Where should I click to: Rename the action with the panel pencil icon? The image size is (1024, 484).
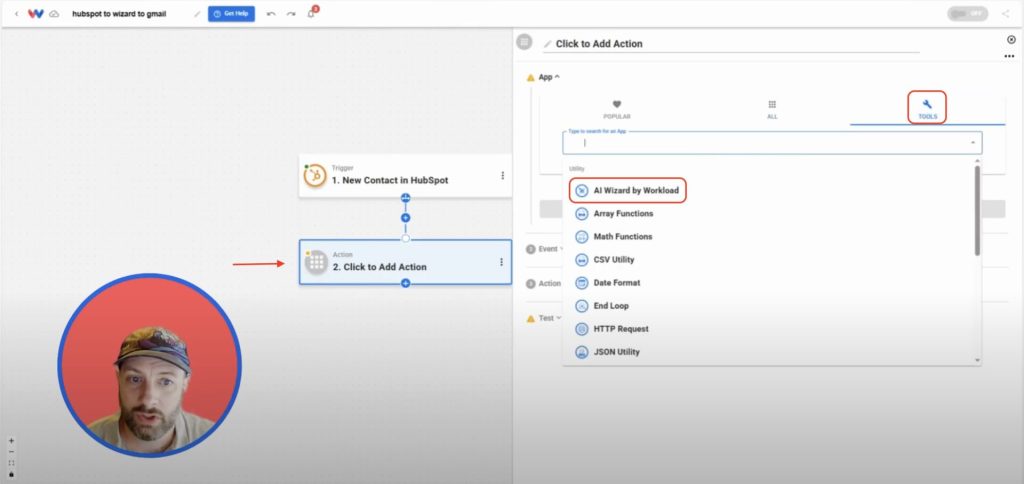(547, 44)
